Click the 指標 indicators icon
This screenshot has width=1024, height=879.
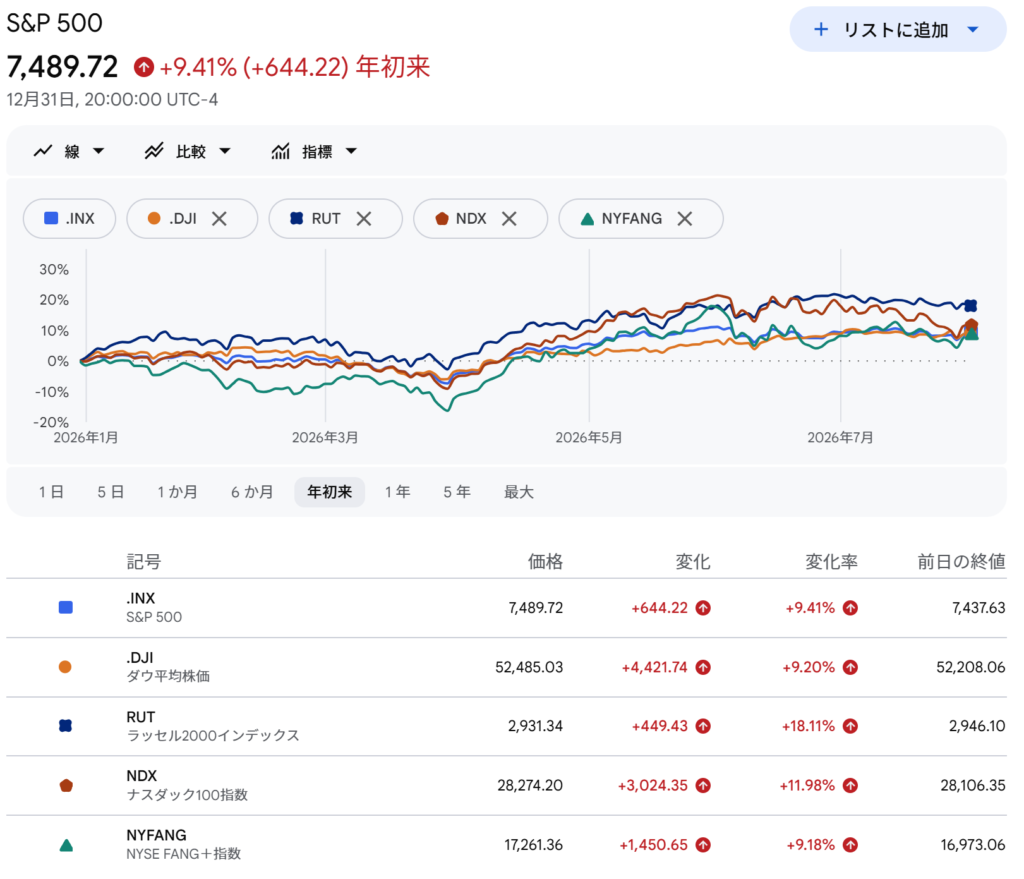pyautogui.click(x=281, y=151)
